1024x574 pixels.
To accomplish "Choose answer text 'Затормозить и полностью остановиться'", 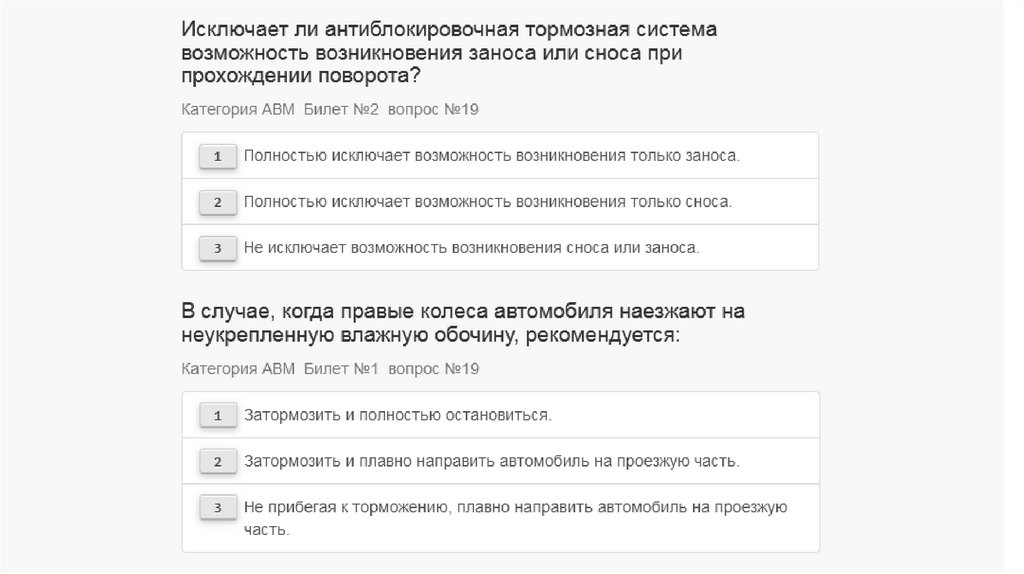I will (398, 415).
